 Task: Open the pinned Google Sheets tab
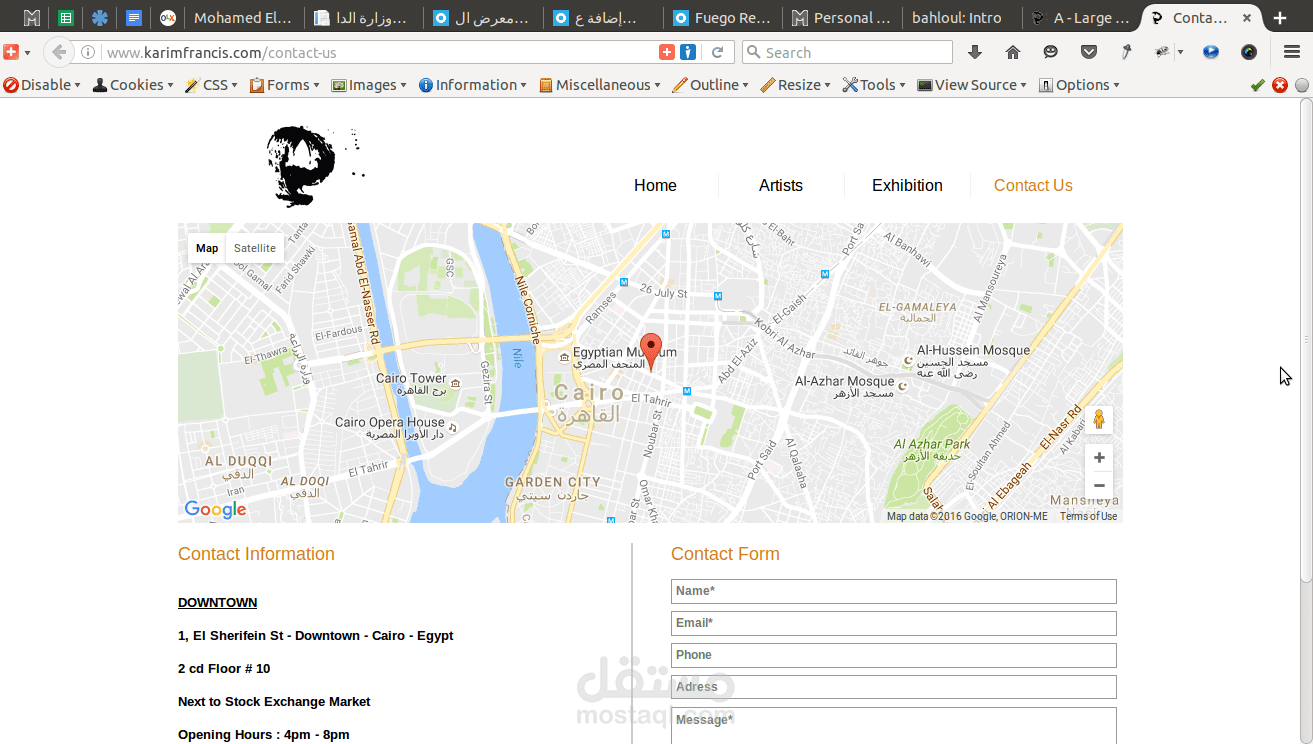coord(65,17)
